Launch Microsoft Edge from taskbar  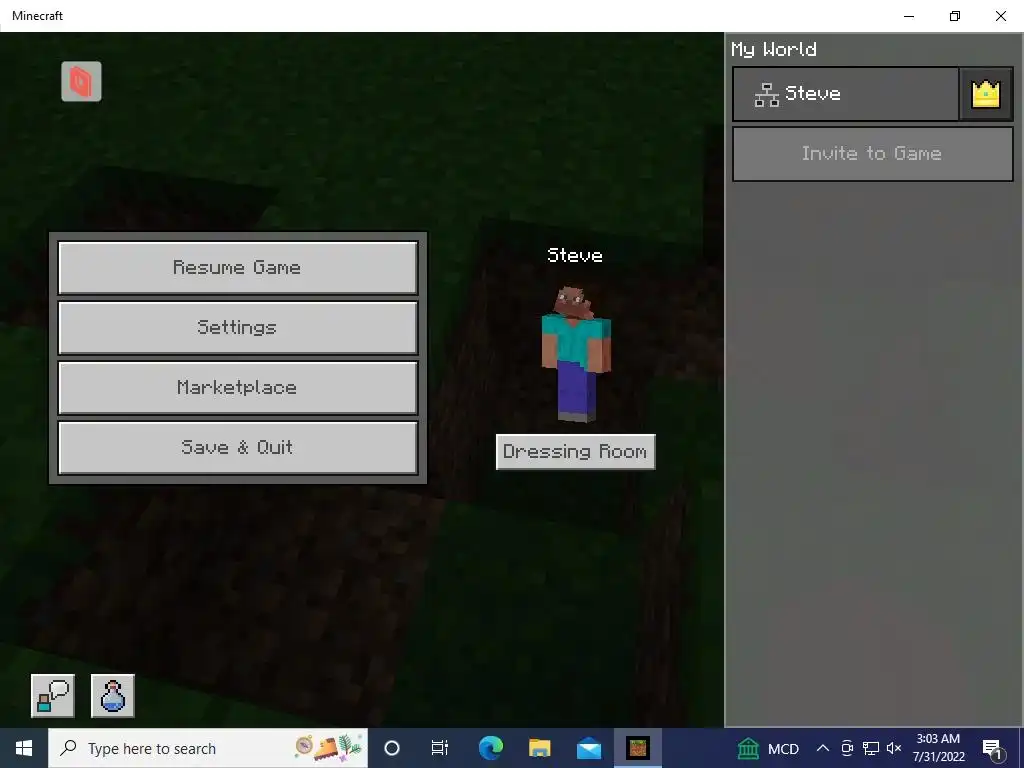[490, 748]
